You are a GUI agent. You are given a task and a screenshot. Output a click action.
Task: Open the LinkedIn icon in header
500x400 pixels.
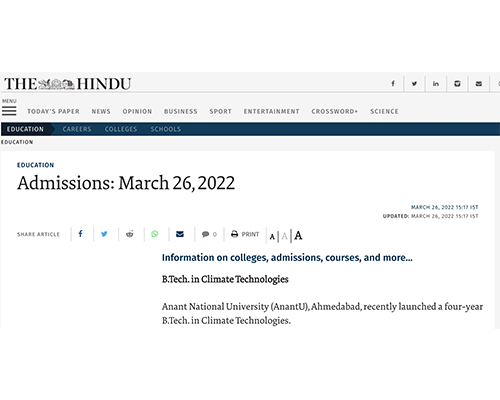tap(436, 83)
